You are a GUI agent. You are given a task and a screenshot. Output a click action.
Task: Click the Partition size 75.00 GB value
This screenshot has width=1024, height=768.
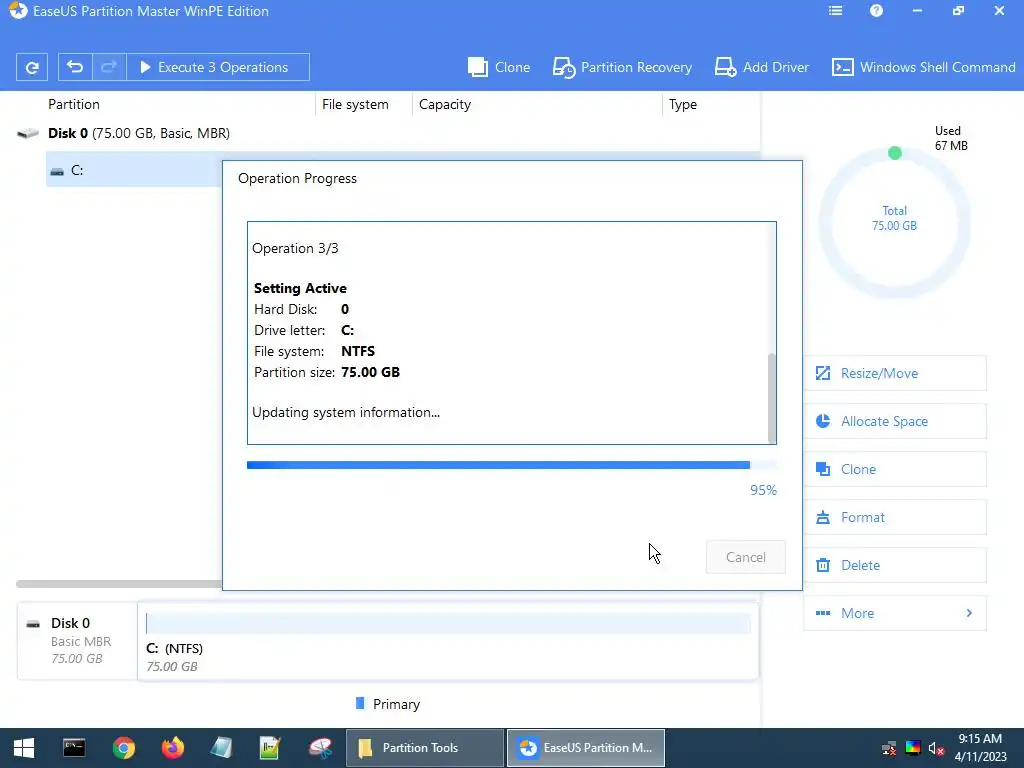click(370, 372)
